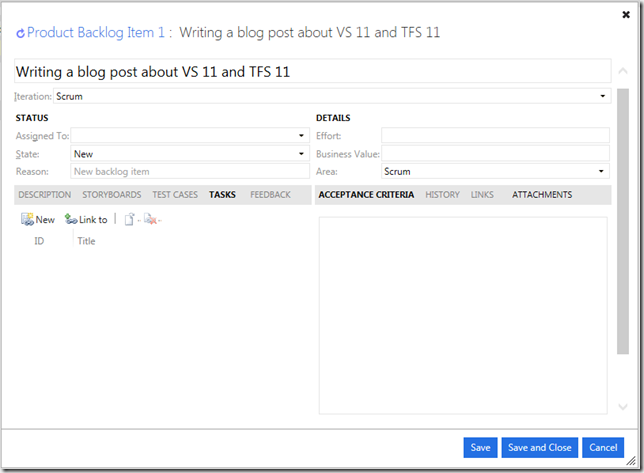Viewport: 644px width, 473px height.
Task: Click the dialog resize grip icon
Action: click(631, 462)
